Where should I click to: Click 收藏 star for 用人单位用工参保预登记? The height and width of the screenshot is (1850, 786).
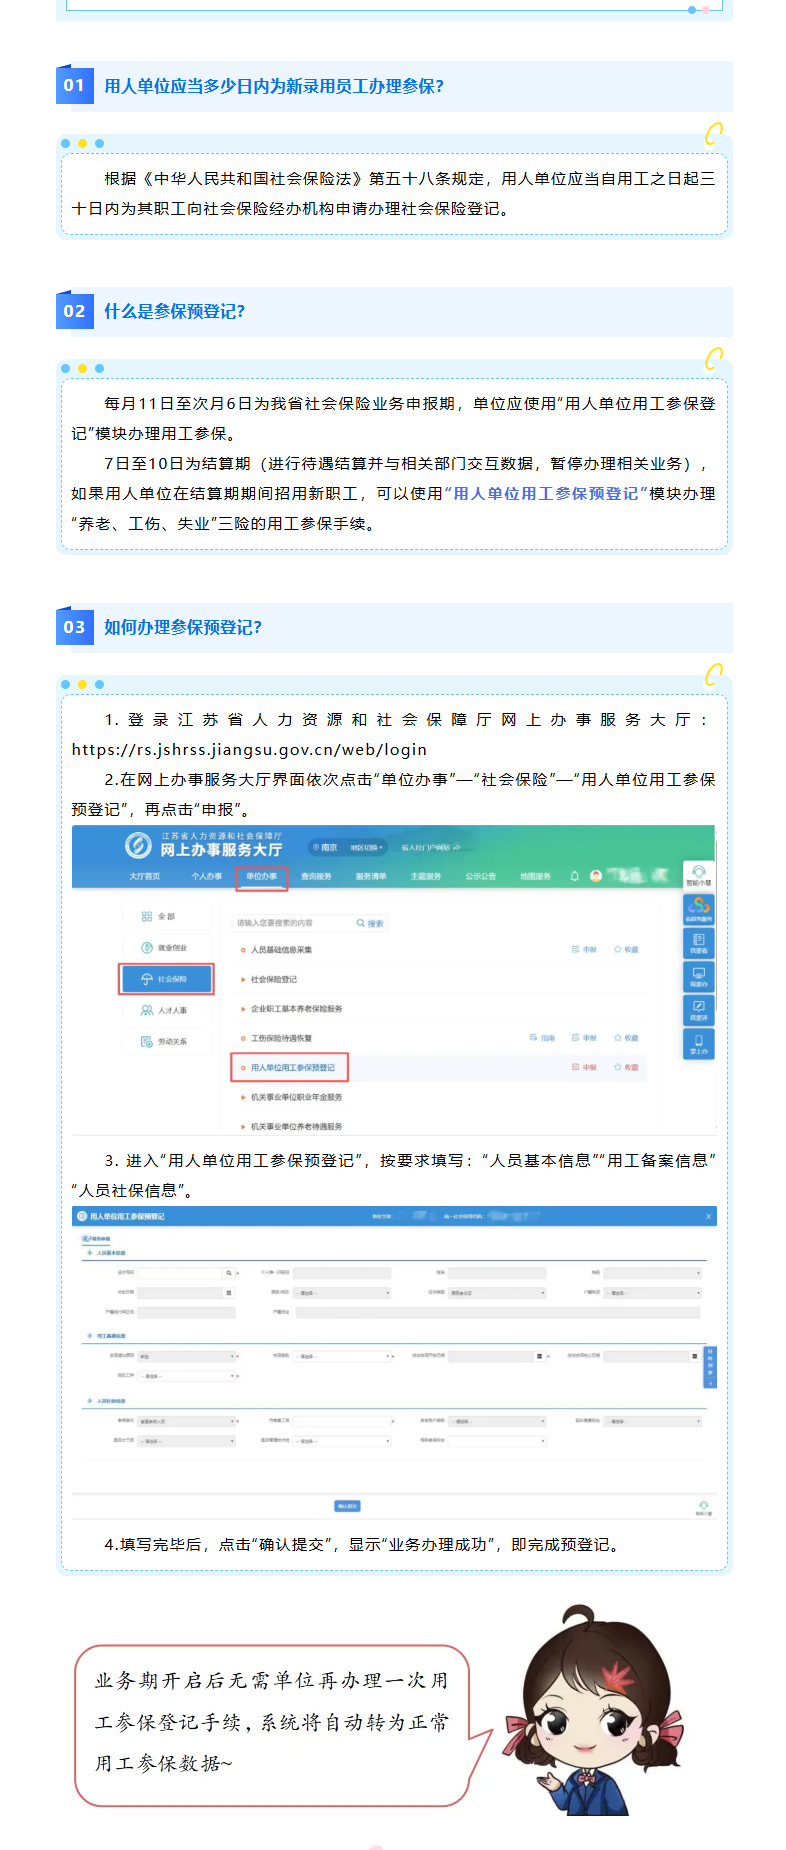click(627, 1068)
